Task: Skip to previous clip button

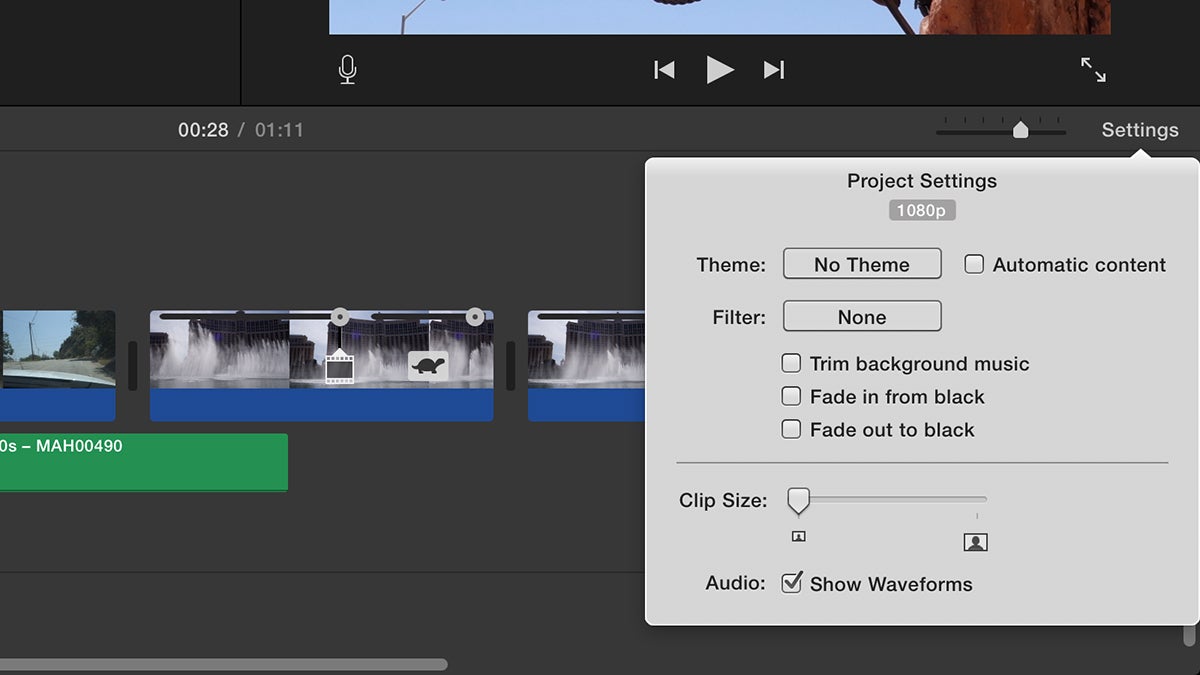Action: [x=664, y=69]
